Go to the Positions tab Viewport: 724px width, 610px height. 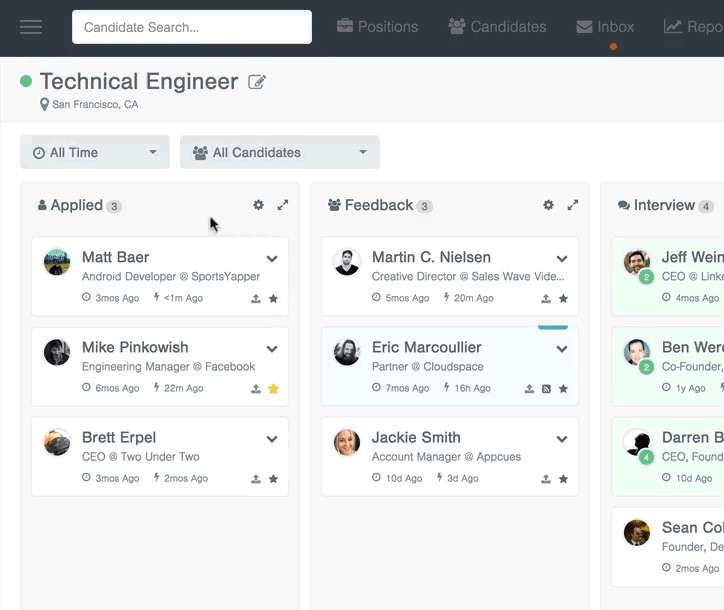377,27
